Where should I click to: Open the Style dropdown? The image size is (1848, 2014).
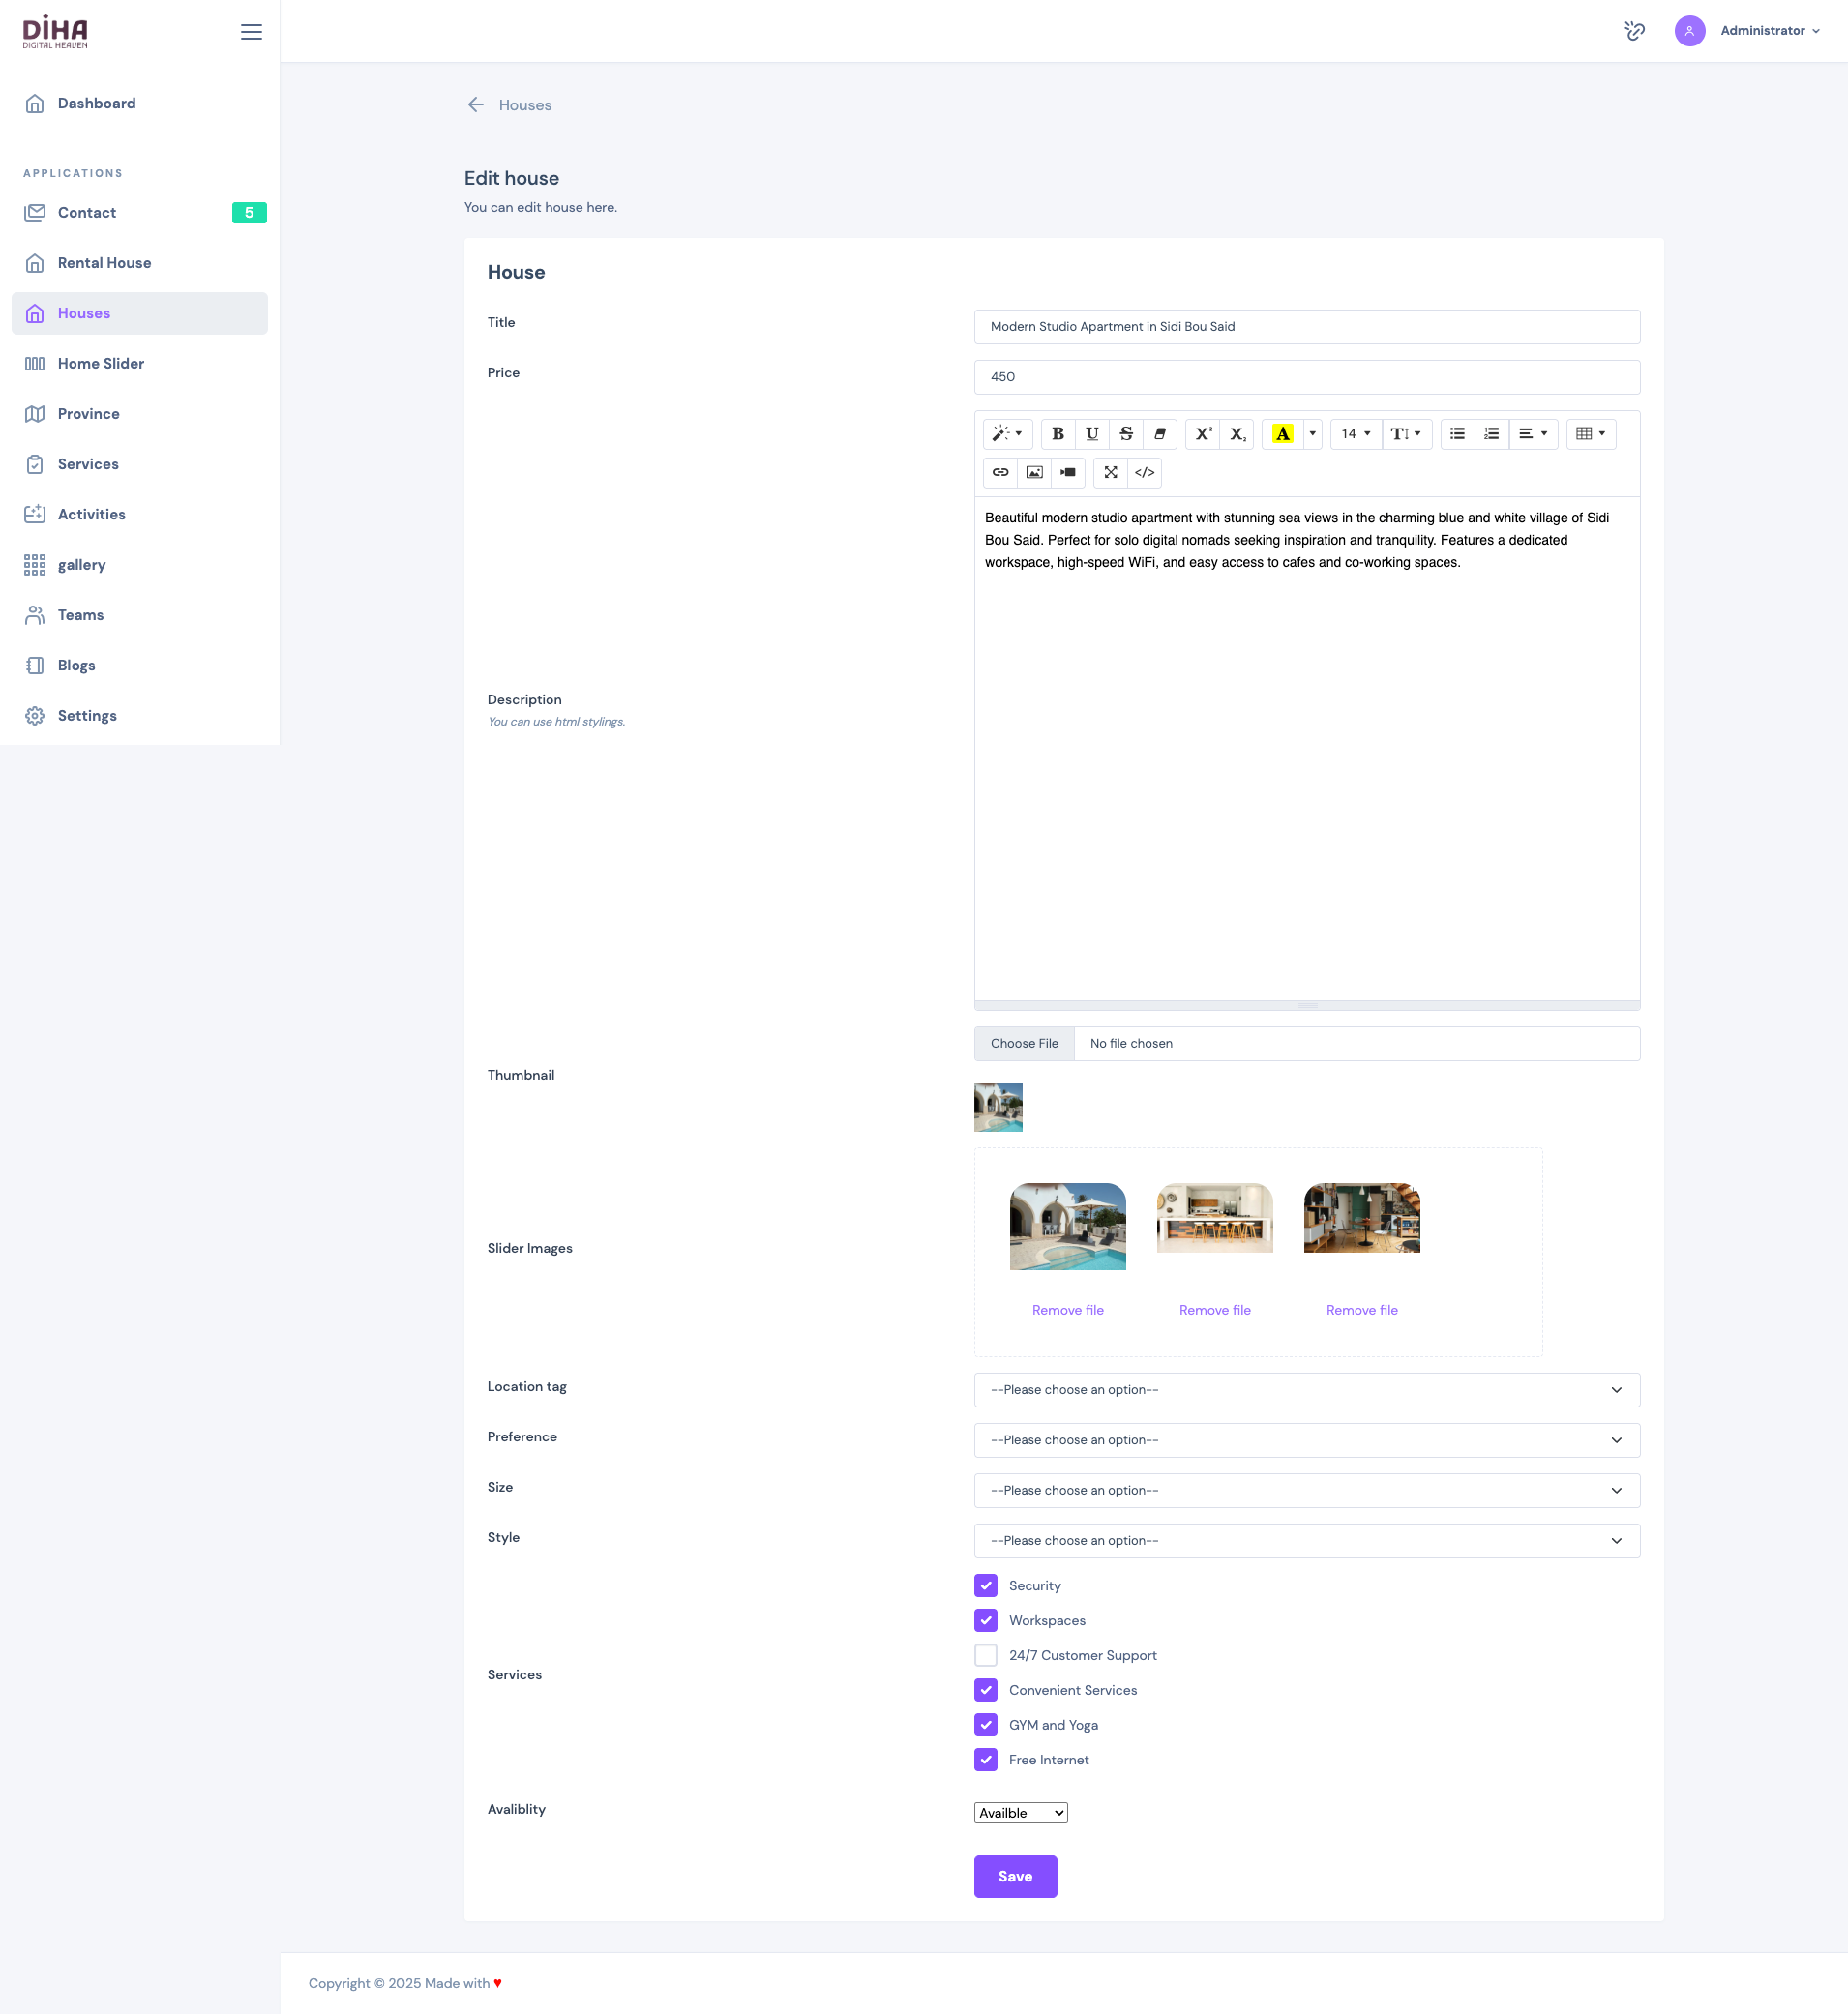click(x=1306, y=1541)
